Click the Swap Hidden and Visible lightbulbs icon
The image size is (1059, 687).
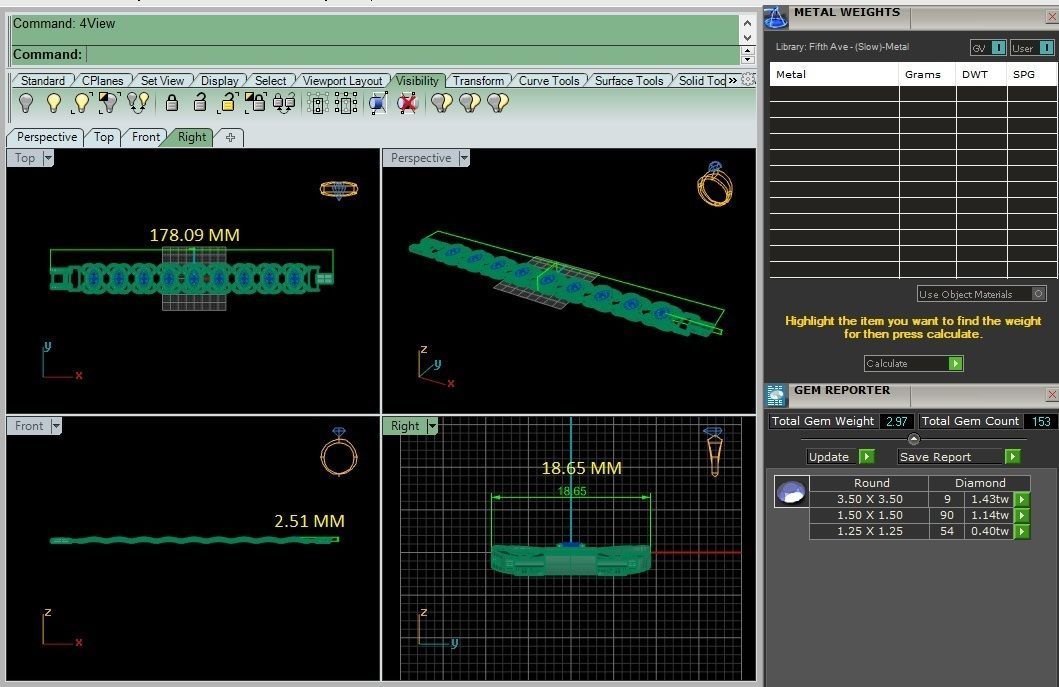pyautogui.click(x=138, y=103)
